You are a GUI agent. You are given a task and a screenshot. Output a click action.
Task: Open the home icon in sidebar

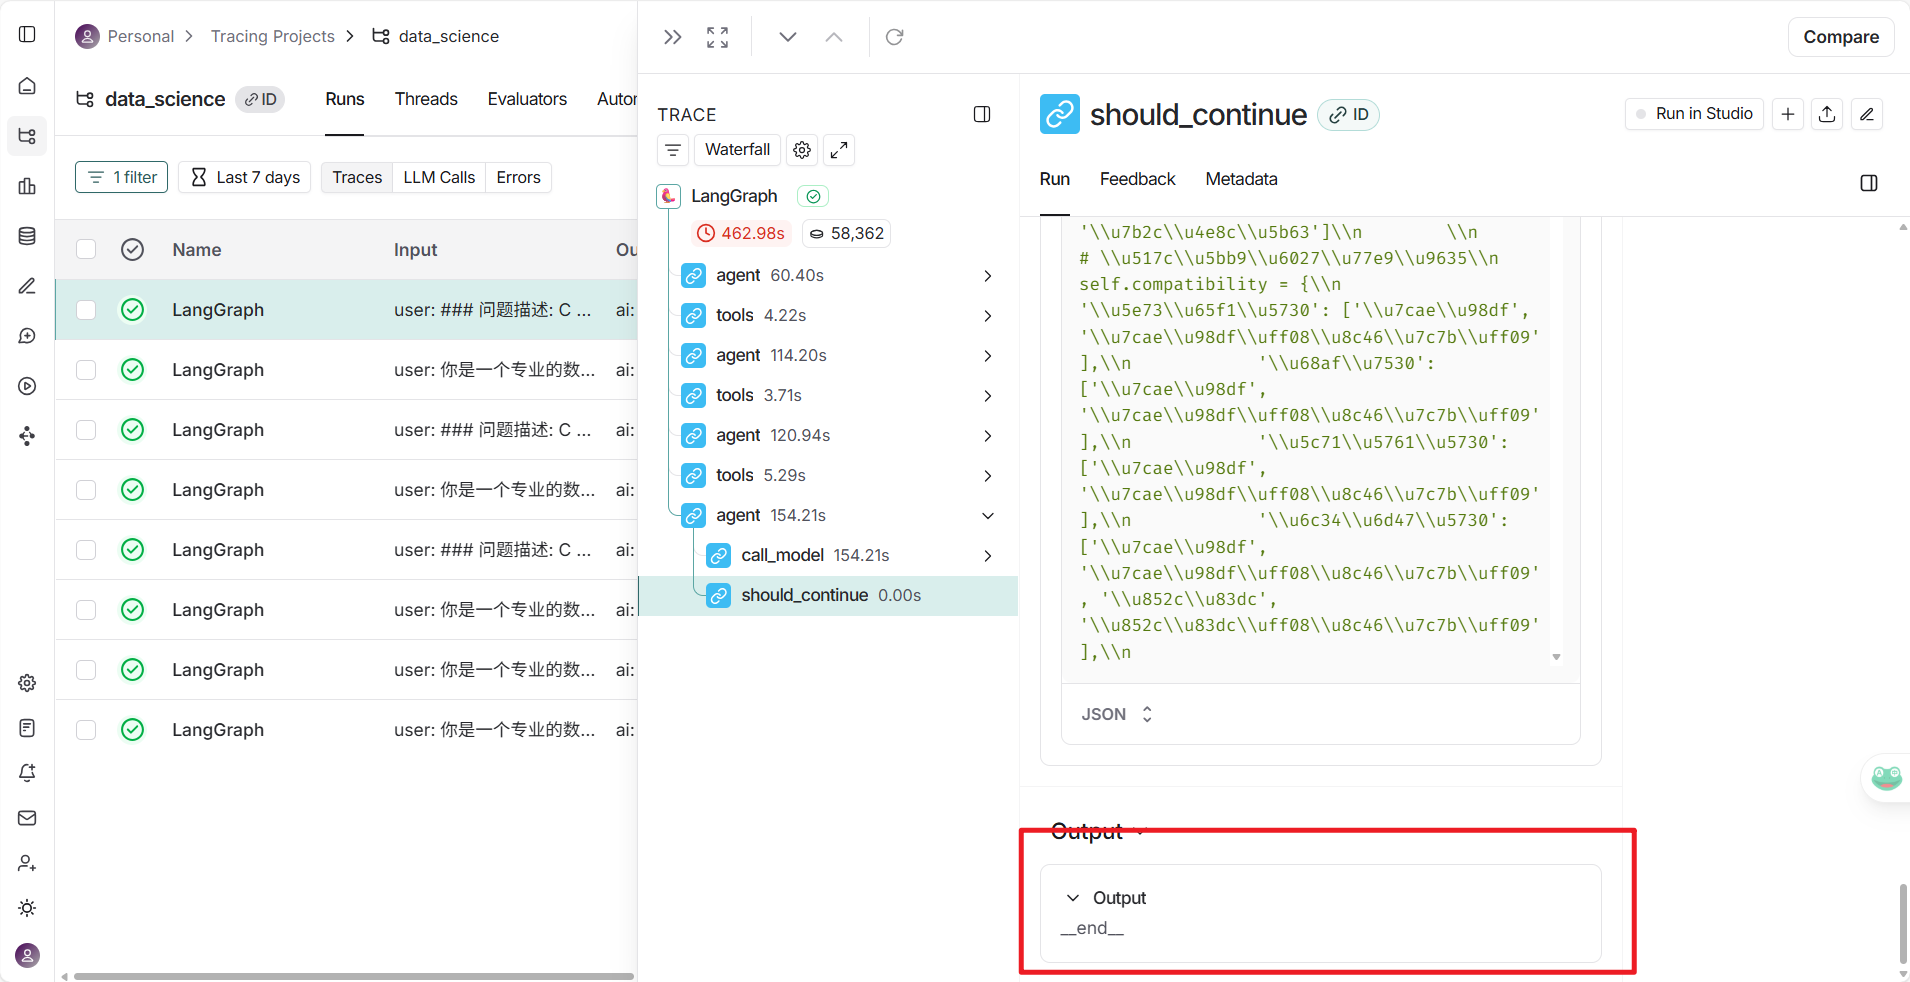click(27, 86)
